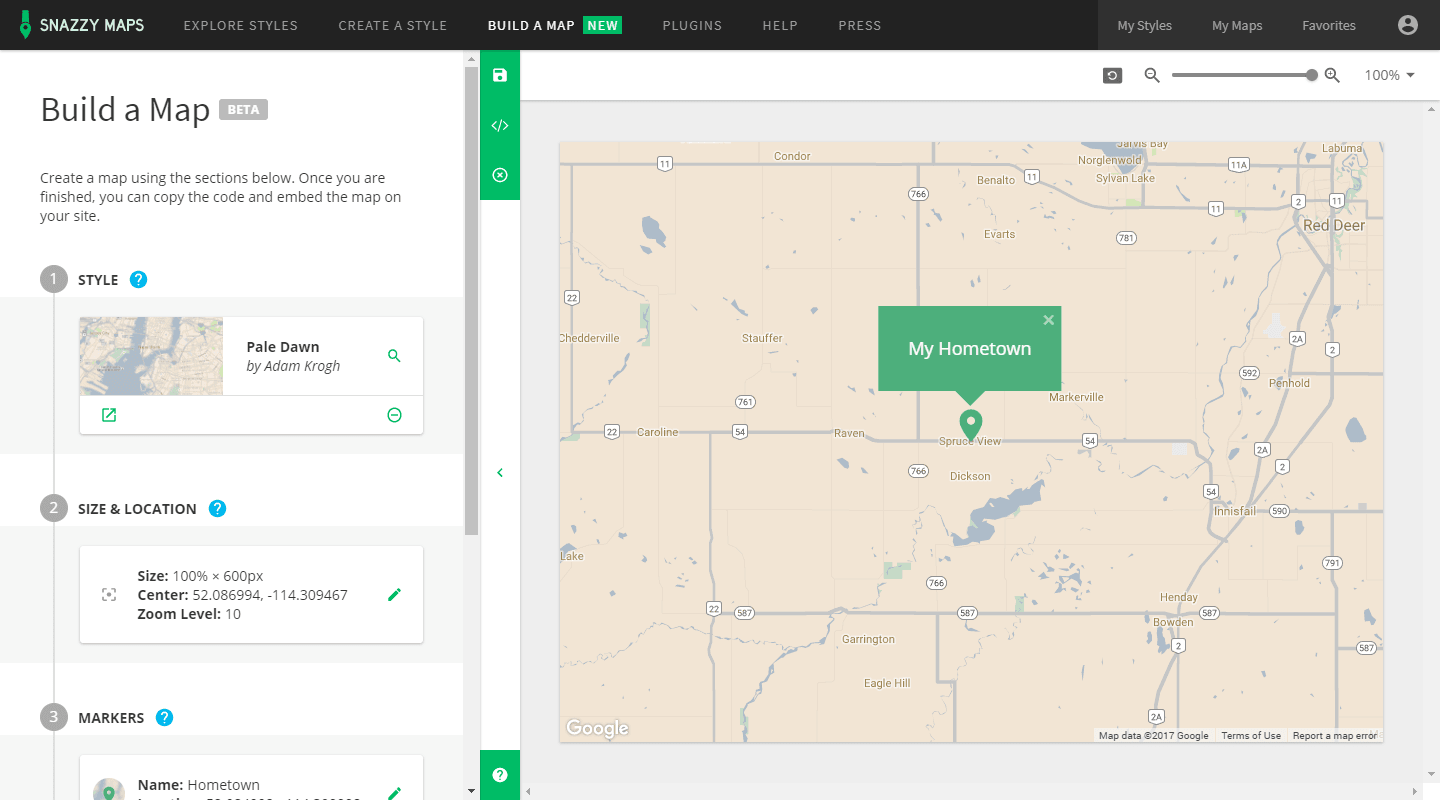1440x800 pixels.
Task: Remove the Pale Dawn style
Action: click(x=394, y=415)
